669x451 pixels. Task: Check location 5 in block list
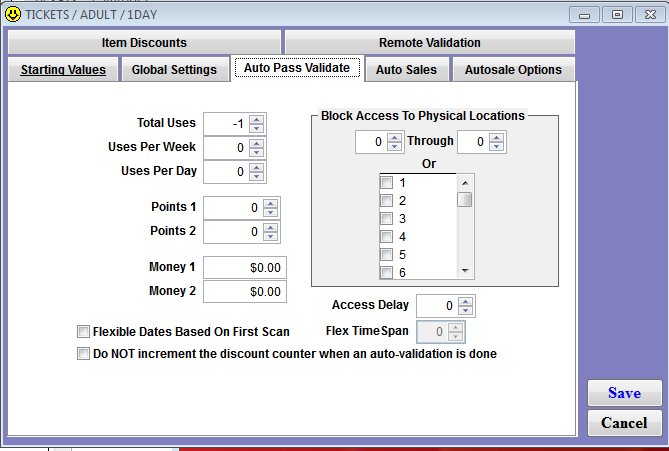pyautogui.click(x=387, y=254)
